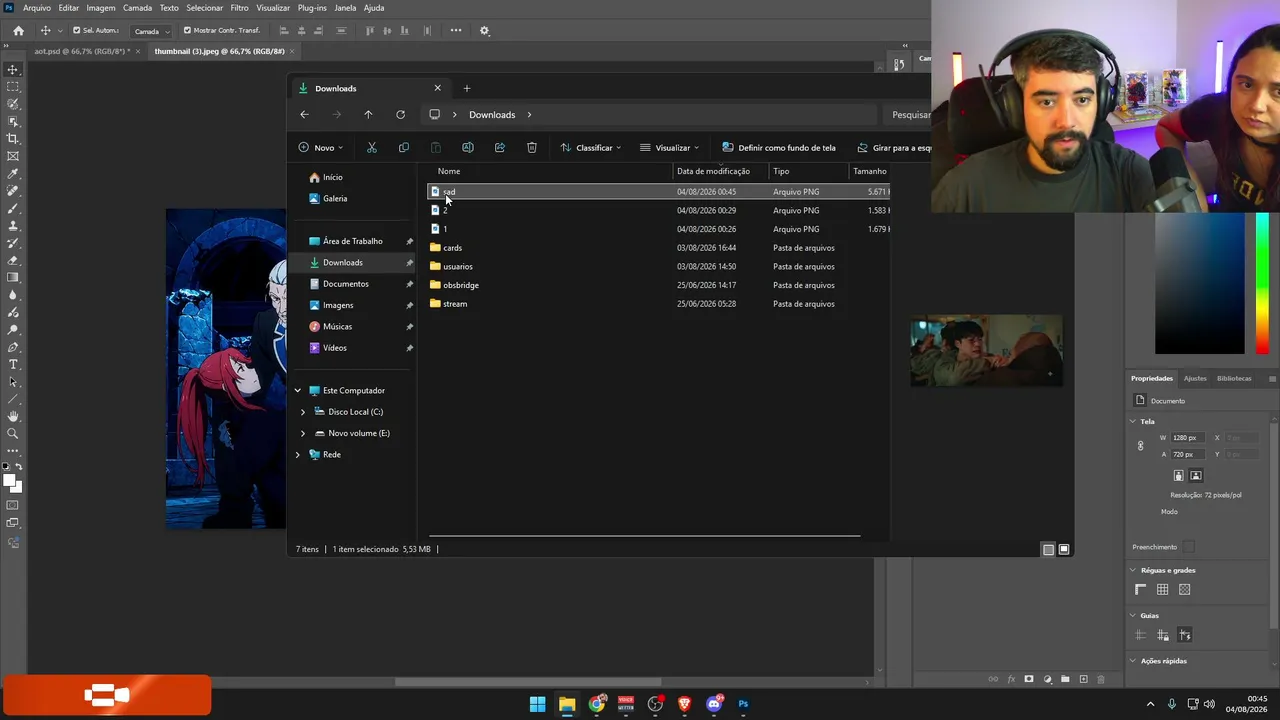This screenshot has width=1280, height=720.
Task: Select the Hand tool
Action: pyautogui.click(x=13, y=416)
